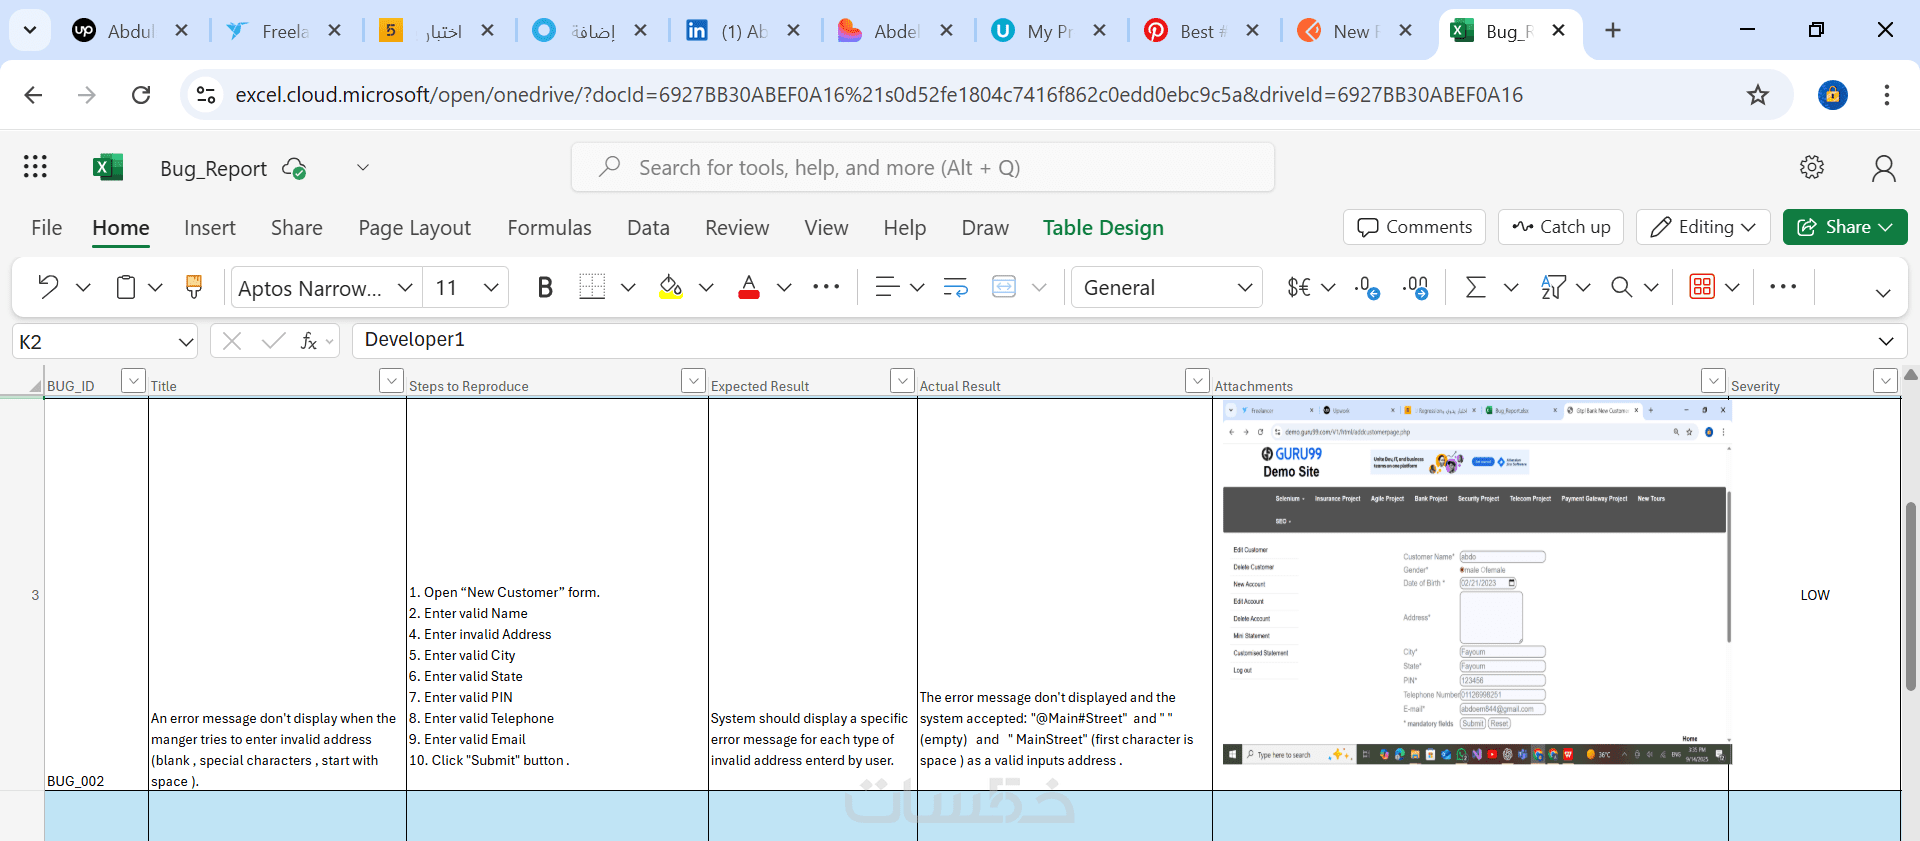The image size is (1920, 841).
Task: Click the text alignment icon
Action: coord(886,287)
